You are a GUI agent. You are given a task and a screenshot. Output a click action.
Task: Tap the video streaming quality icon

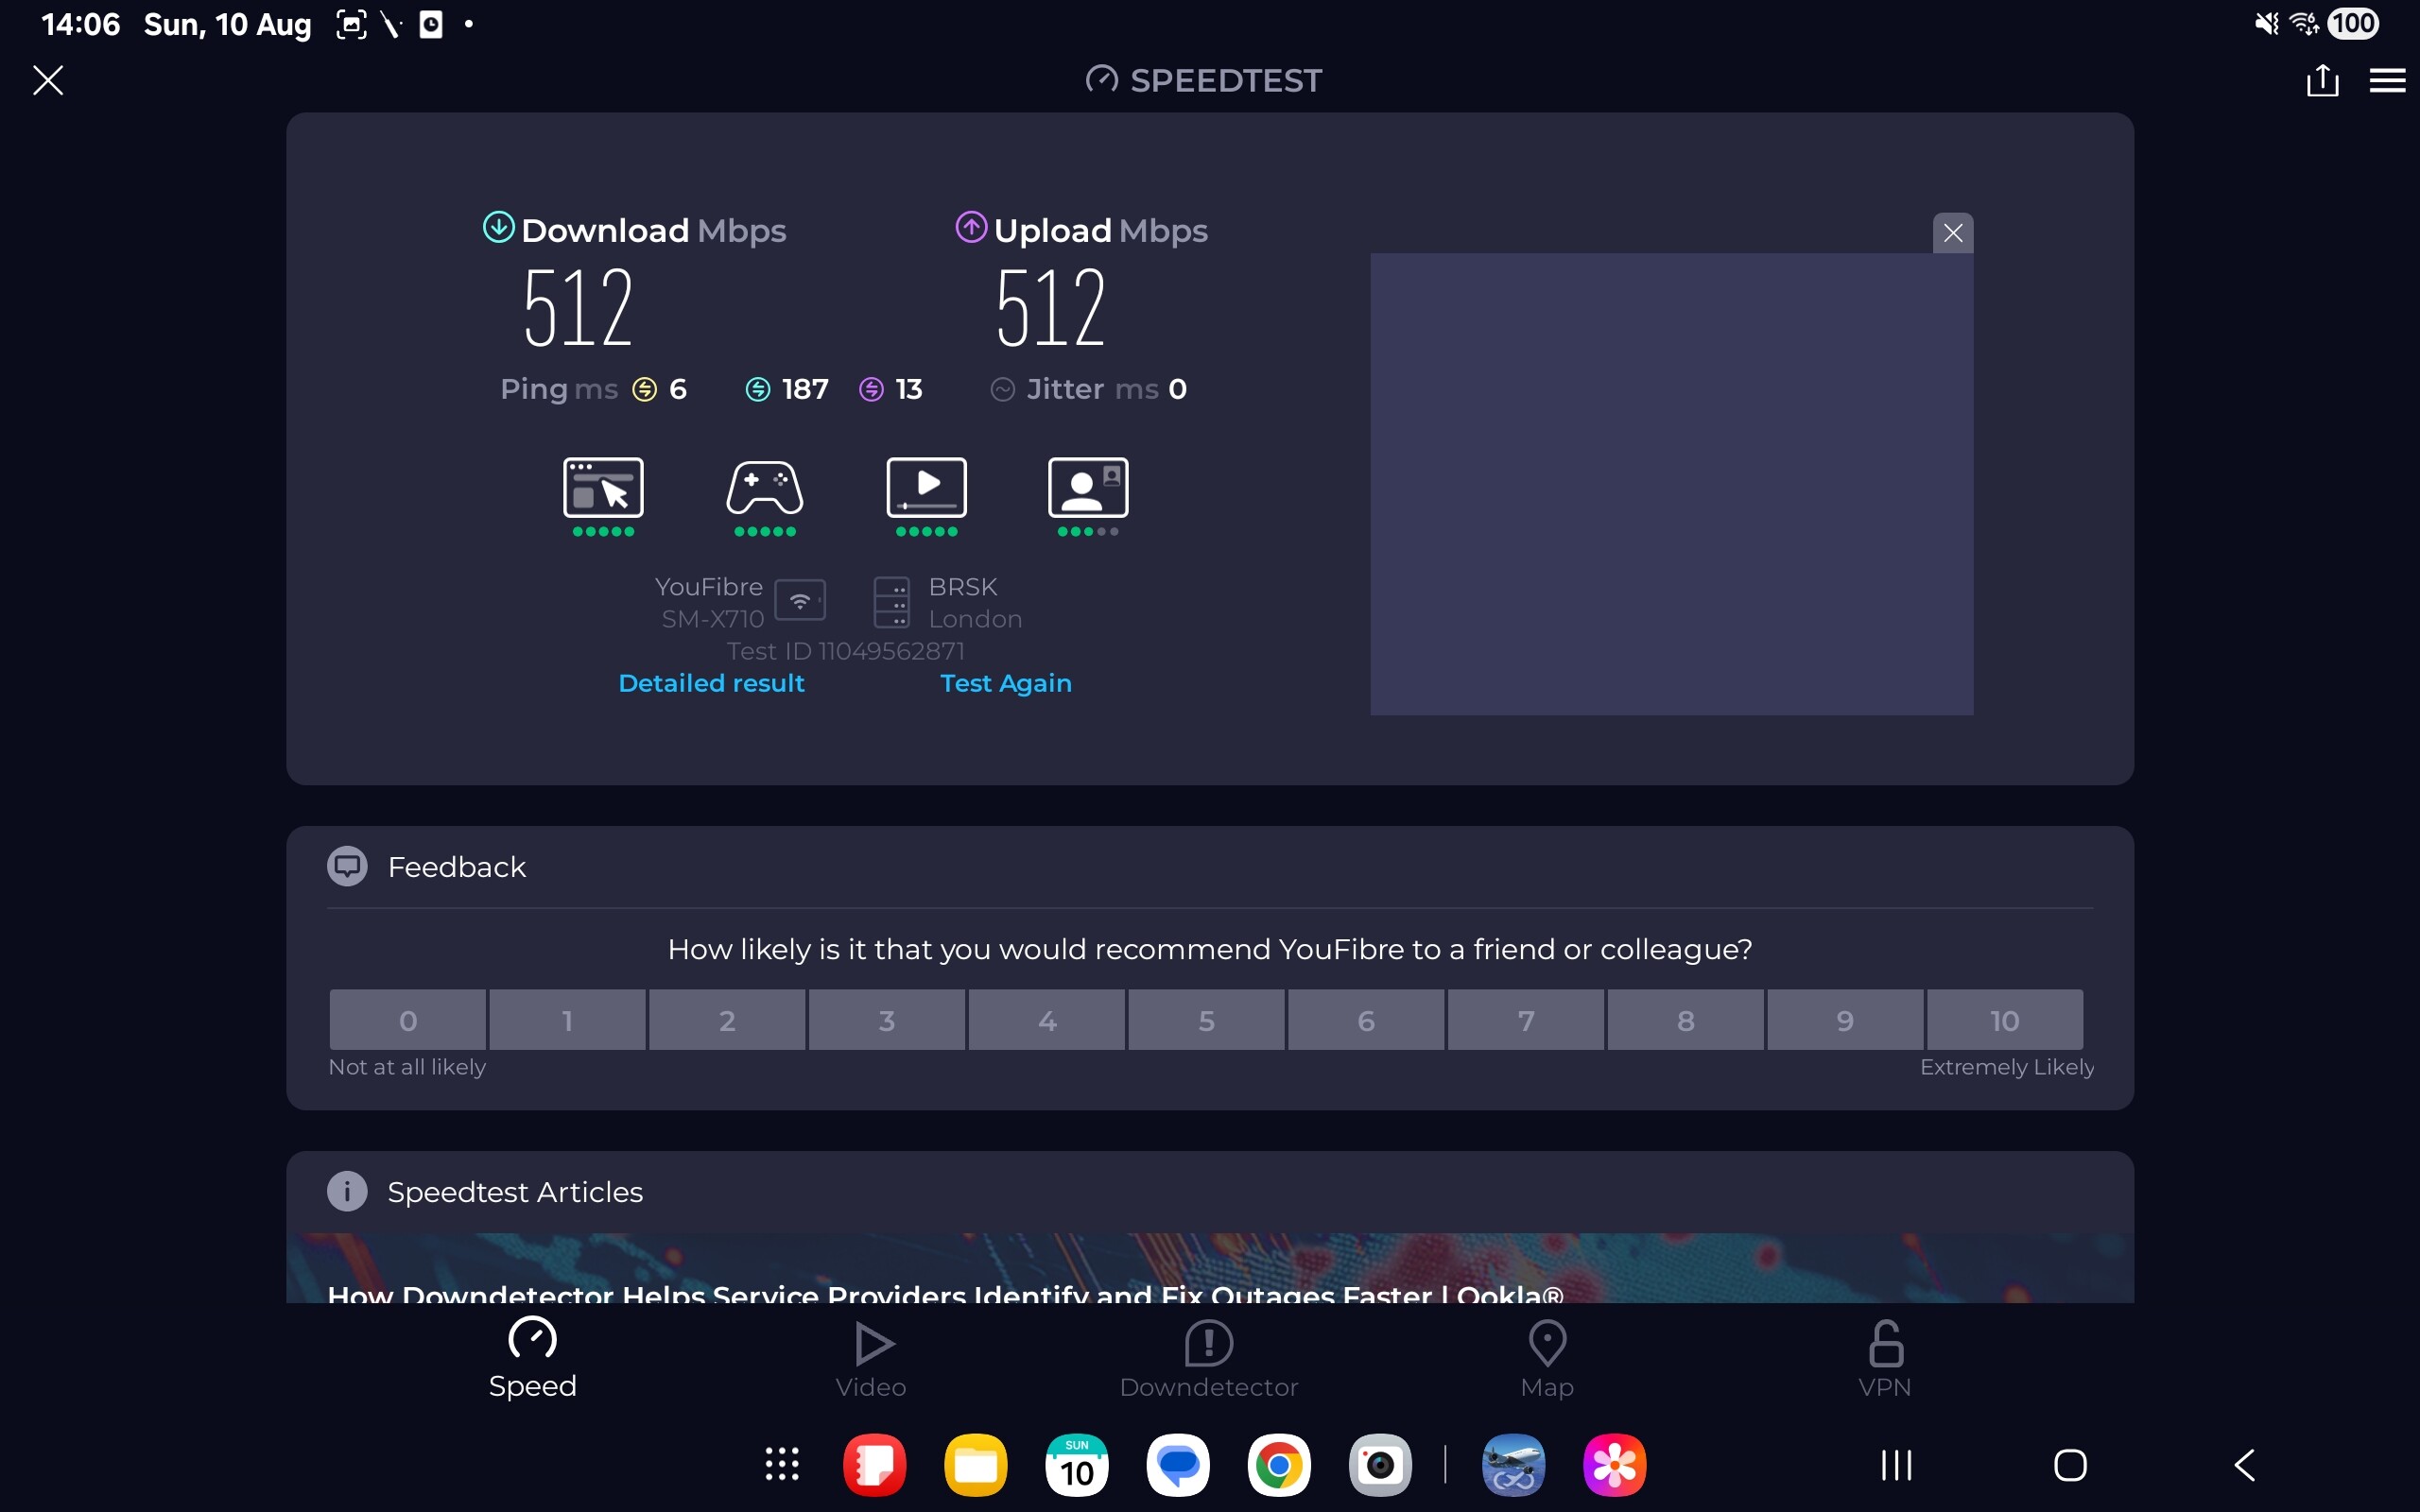point(926,488)
